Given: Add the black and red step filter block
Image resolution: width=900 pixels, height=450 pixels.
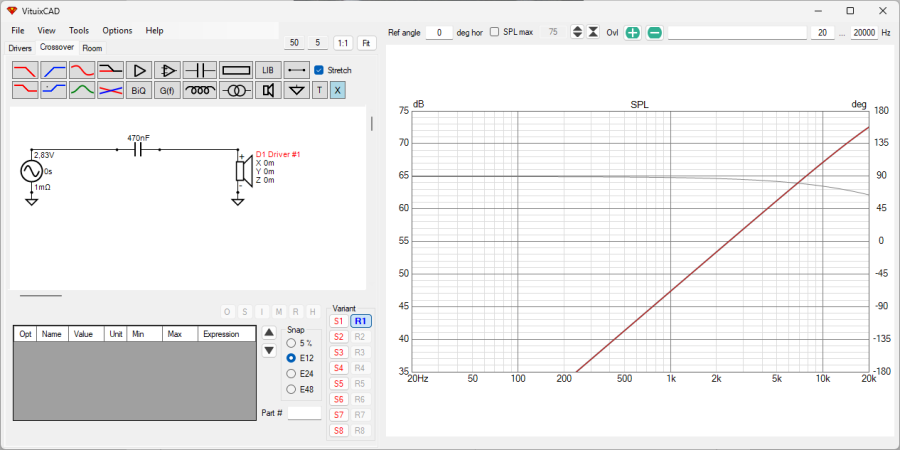Looking at the screenshot, I should click(110, 71).
